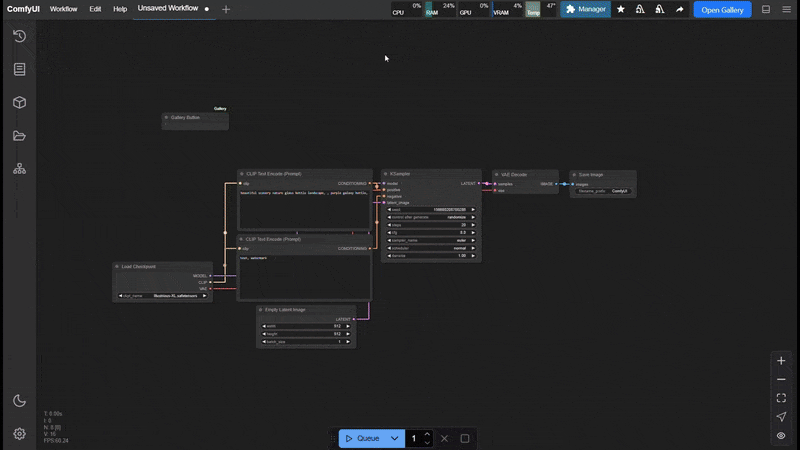This screenshot has width=800, height=450.
Task: Click the ComfyUI logo
Action: [23, 9]
